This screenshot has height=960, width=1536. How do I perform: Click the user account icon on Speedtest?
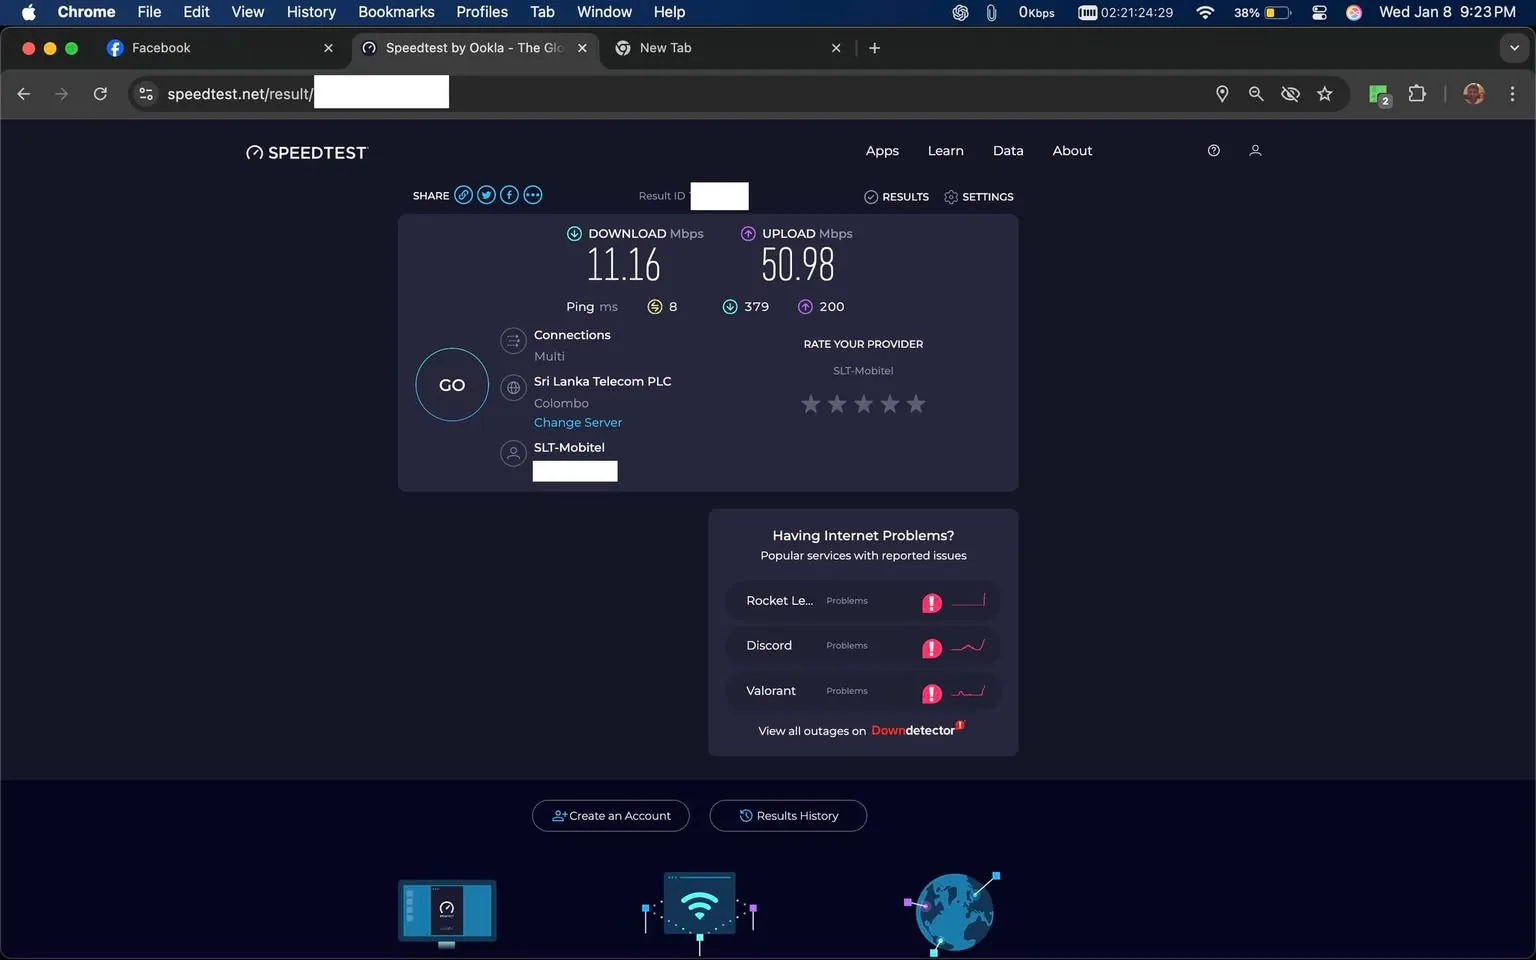[x=1255, y=151]
